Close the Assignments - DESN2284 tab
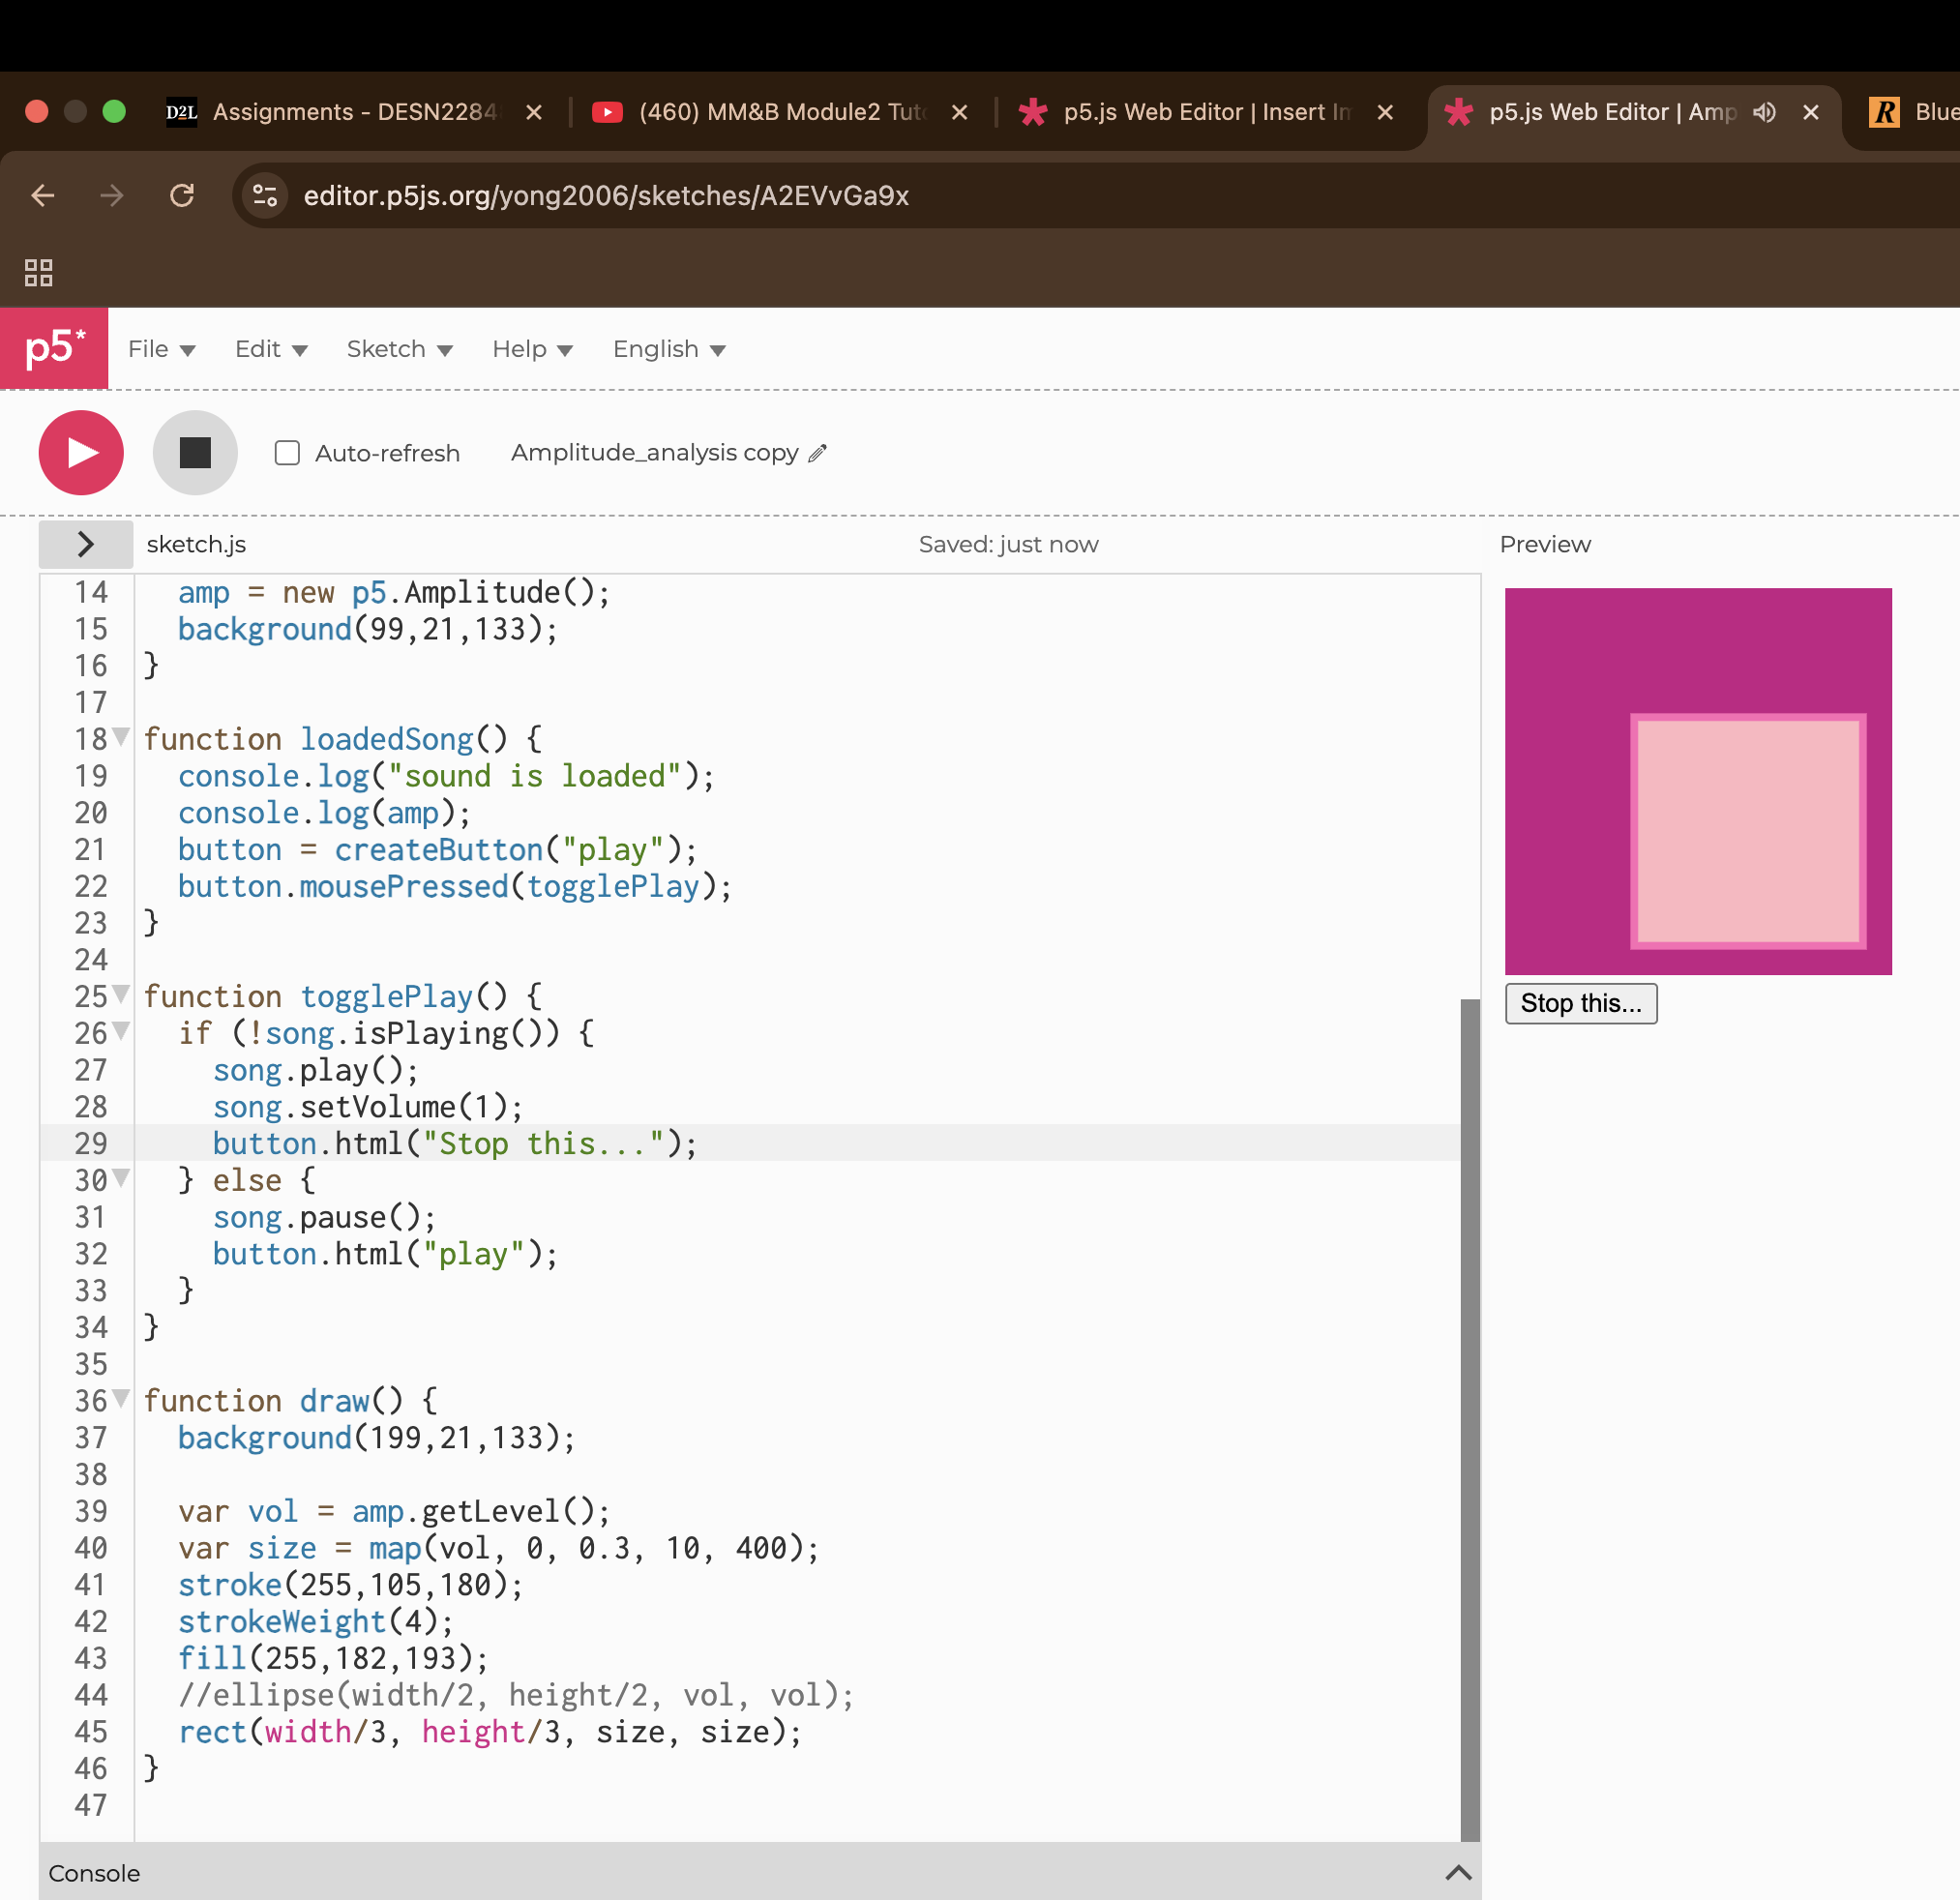 point(534,113)
